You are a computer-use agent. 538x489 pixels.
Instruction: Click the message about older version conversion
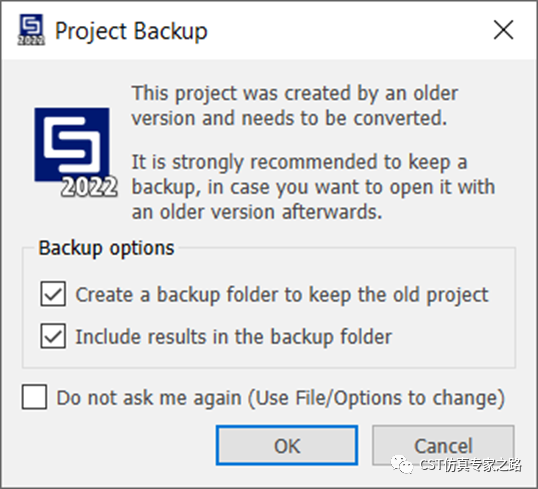click(x=295, y=106)
